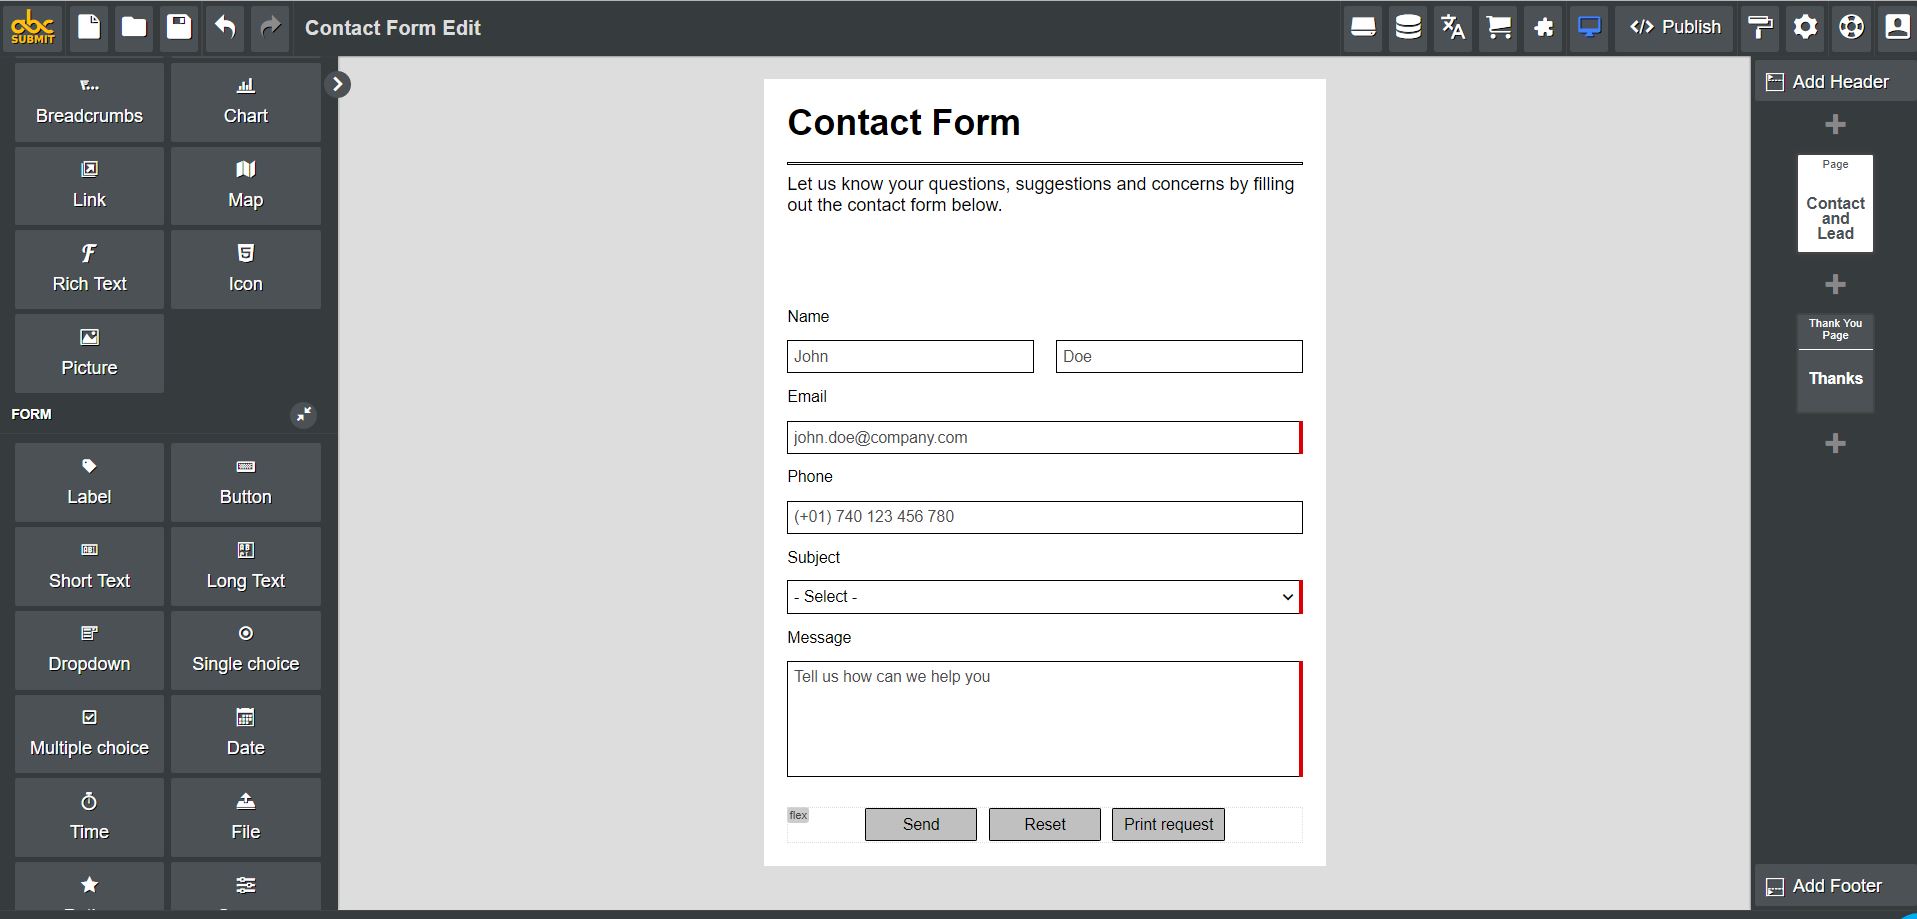Open the Subject Select dropdown

[1044, 597]
